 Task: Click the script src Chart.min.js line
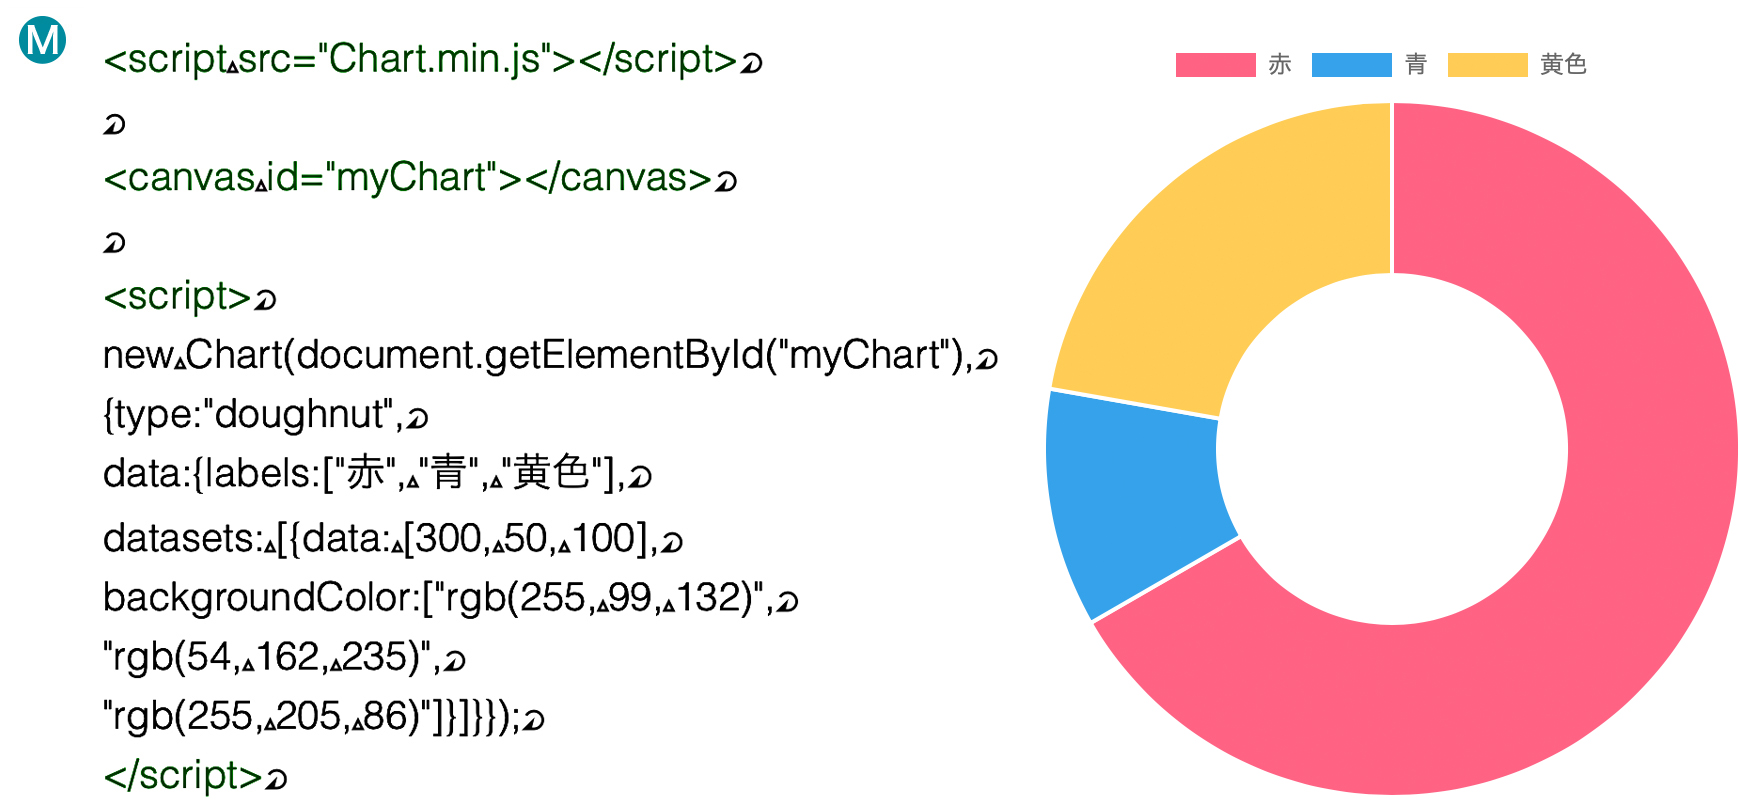[433, 60]
